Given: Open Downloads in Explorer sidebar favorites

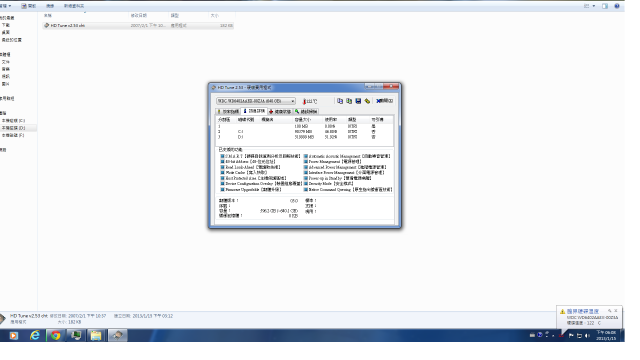Looking at the screenshot, I should pyautogui.click(x=6, y=25).
